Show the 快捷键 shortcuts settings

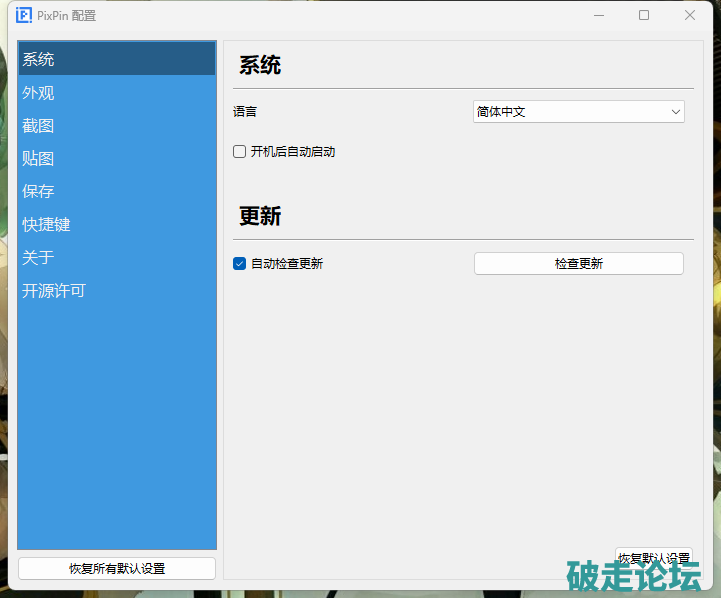click(x=47, y=225)
